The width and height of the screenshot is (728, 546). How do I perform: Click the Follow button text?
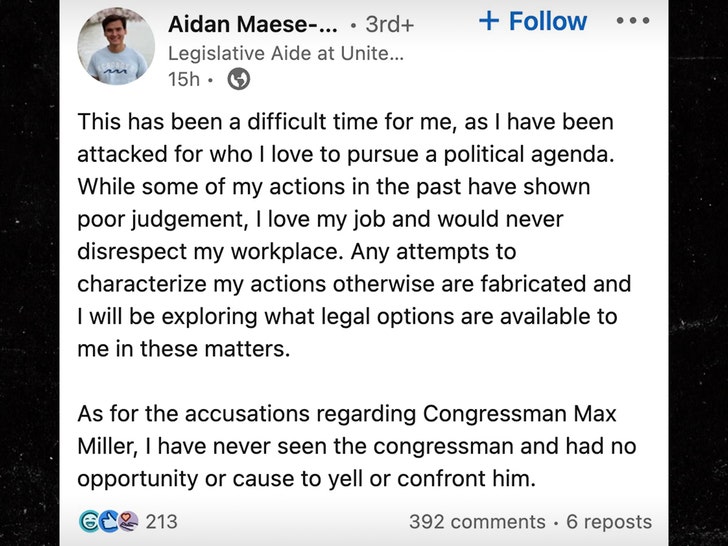[x=549, y=21]
